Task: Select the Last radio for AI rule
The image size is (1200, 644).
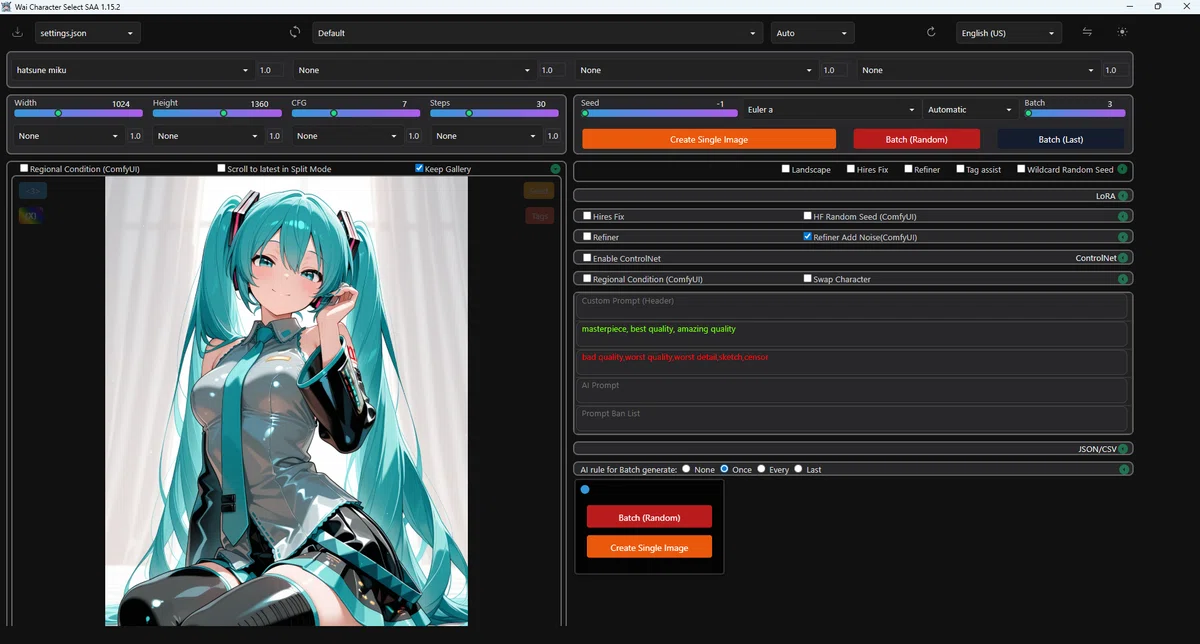Action: pyautogui.click(x=798, y=468)
